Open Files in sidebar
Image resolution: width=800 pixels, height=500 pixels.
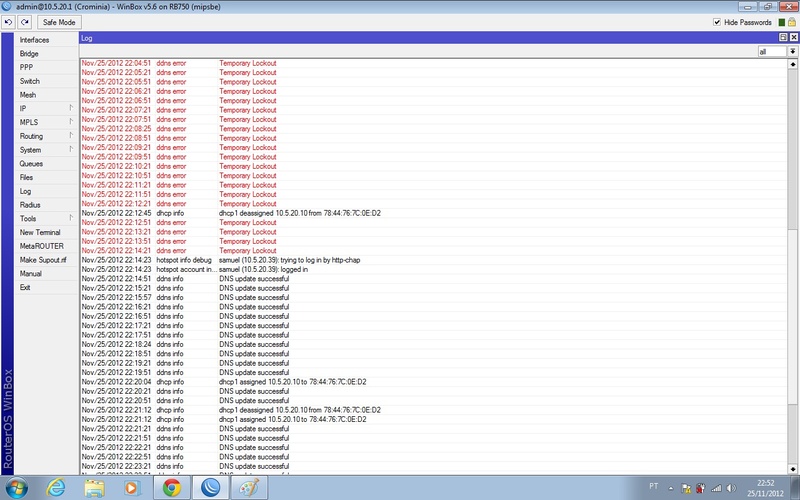pos(46,178)
